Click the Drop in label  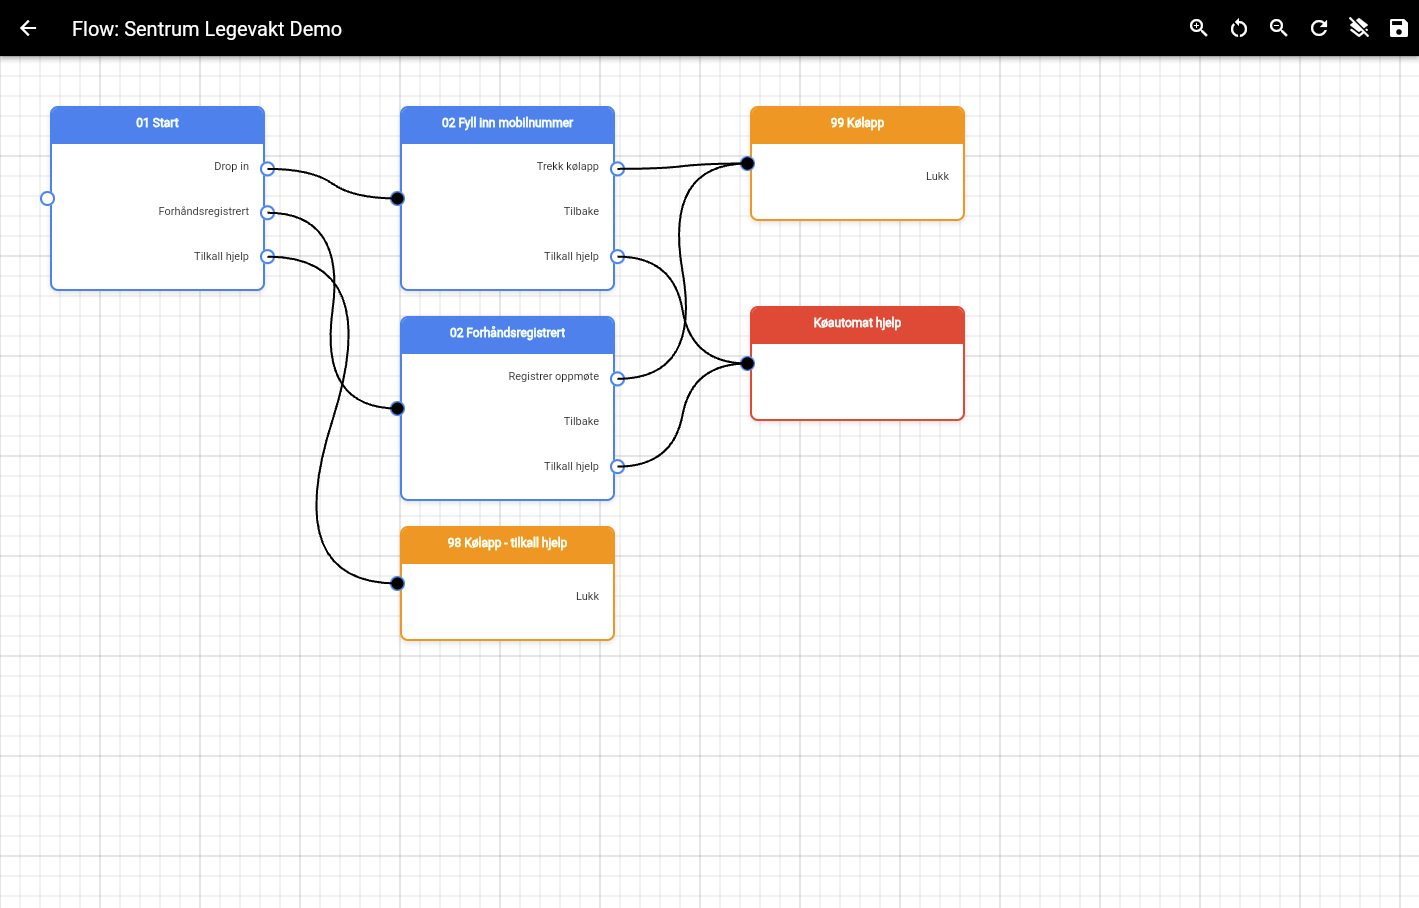(x=231, y=167)
